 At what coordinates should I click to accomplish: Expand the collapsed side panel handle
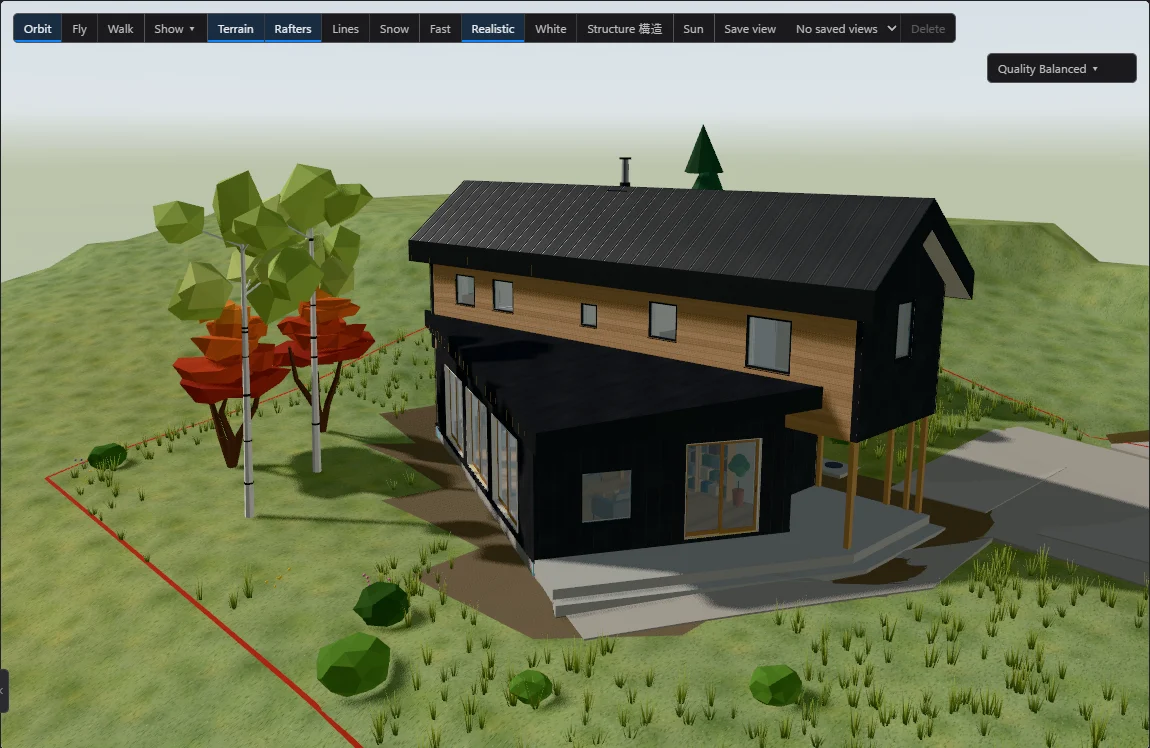4,690
